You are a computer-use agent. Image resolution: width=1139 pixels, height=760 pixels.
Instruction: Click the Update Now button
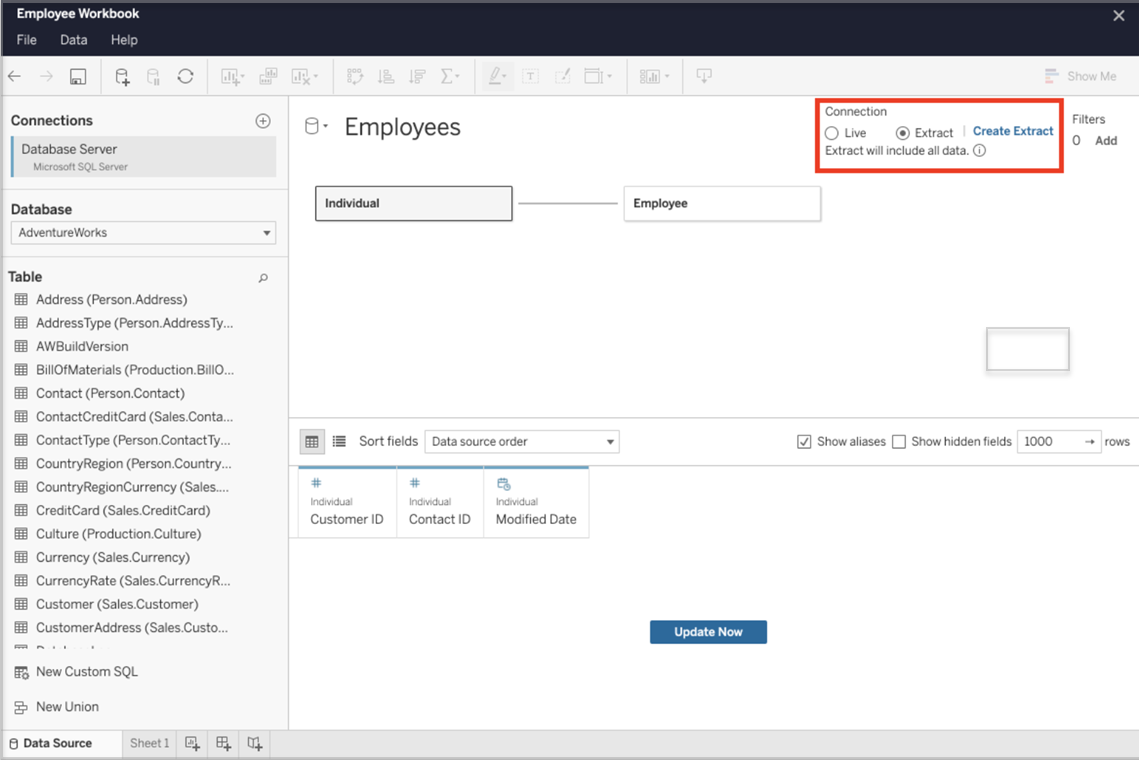[708, 631]
